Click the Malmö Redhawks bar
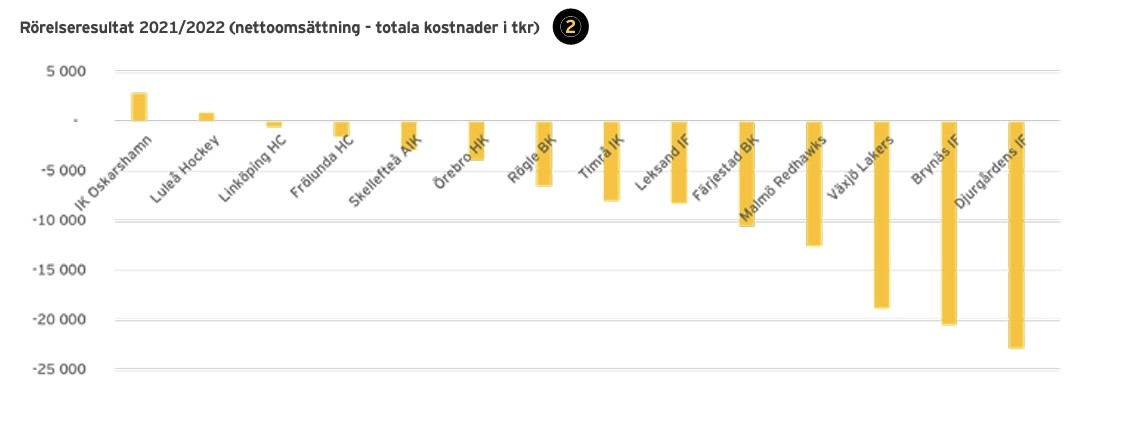This screenshot has width=1124, height=421. pos(814,183)
